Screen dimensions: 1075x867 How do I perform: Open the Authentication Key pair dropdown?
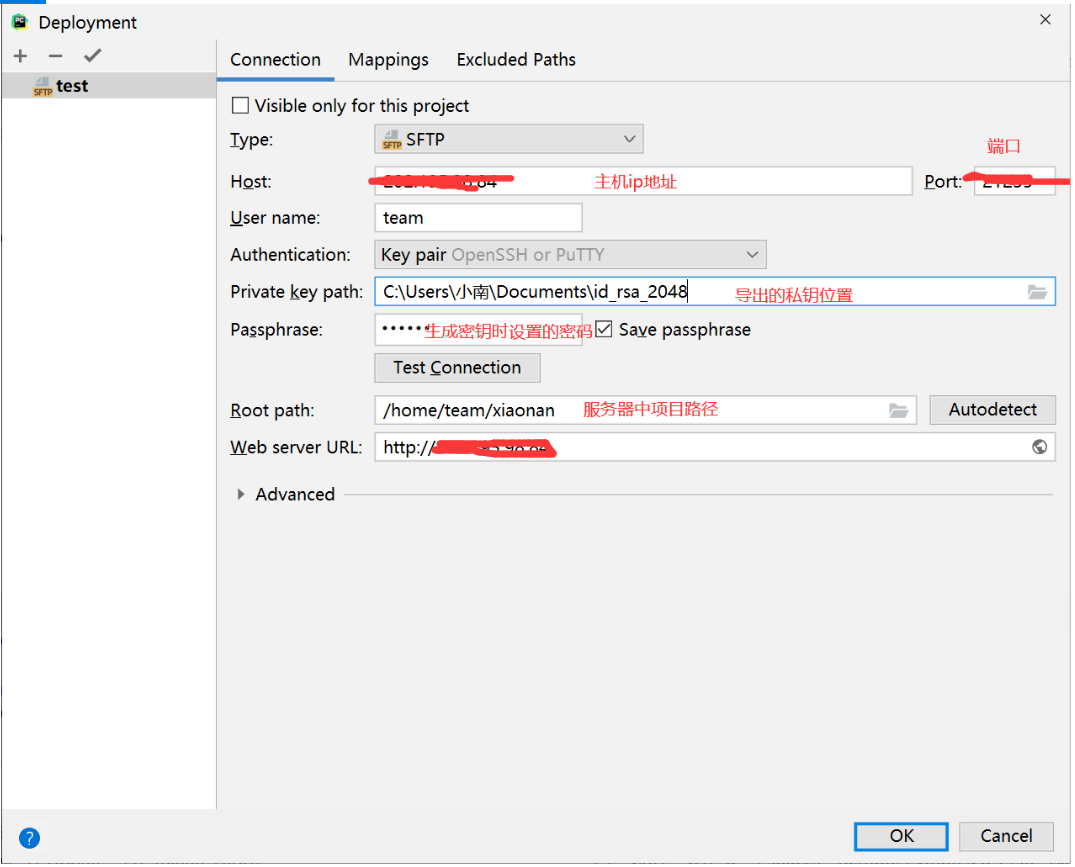tap(570, 255)
